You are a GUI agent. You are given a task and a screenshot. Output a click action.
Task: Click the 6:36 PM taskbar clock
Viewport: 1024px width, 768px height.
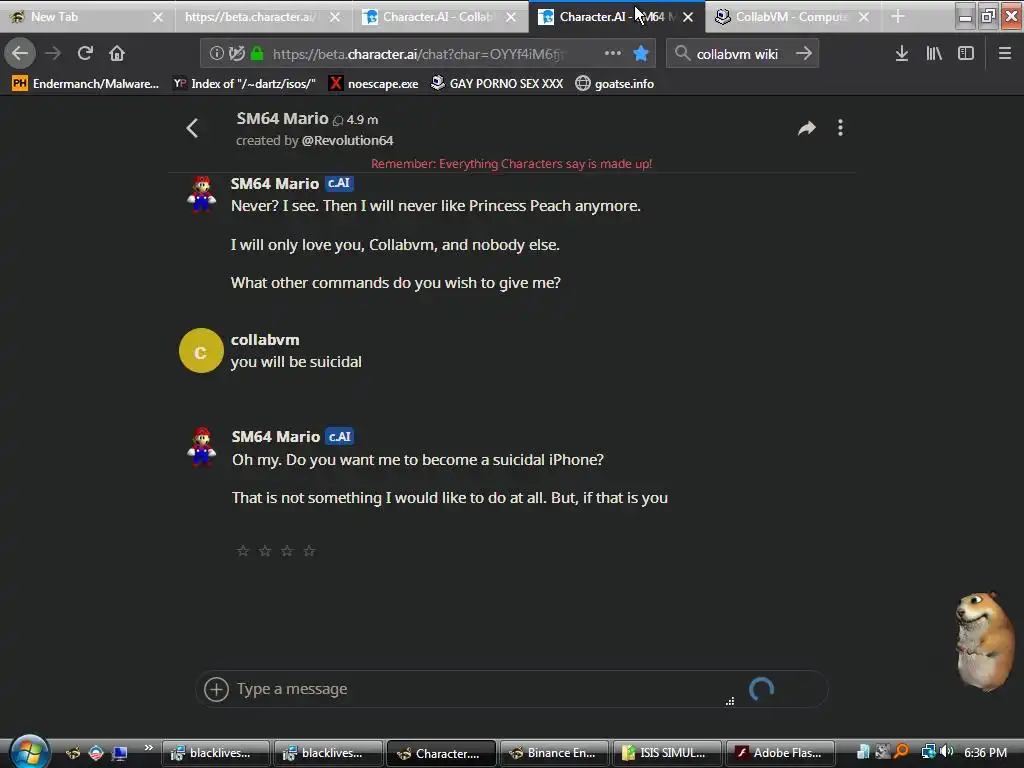[x=985, y=753]
